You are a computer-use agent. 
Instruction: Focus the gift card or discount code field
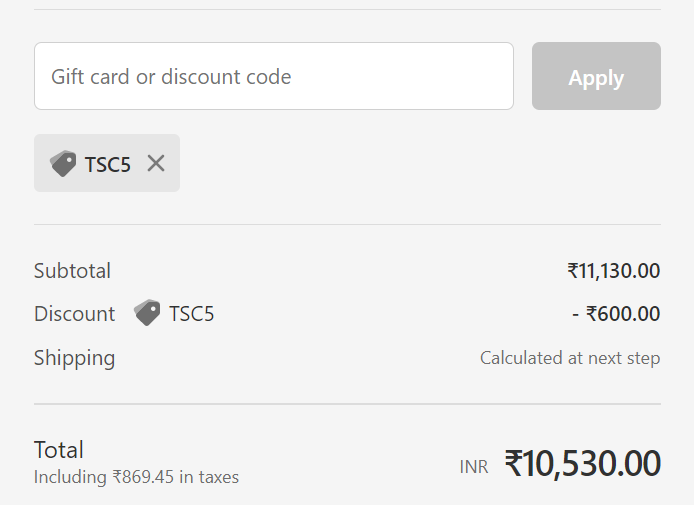click(x=274, y=76)
